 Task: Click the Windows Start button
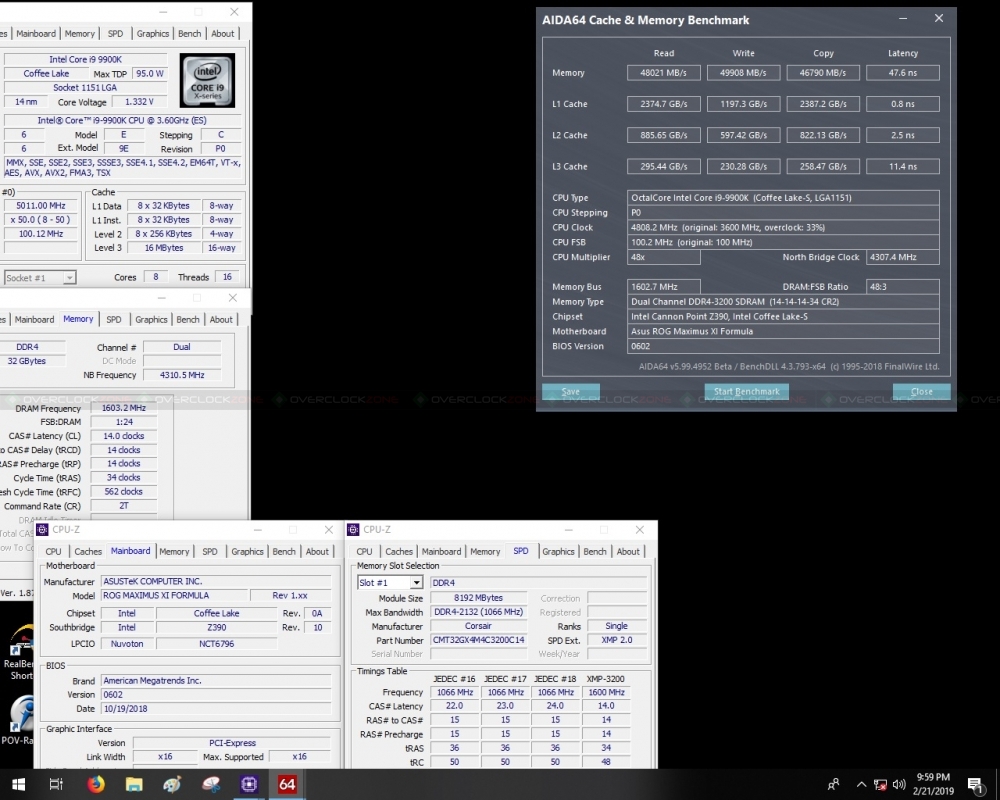(18, 784)
